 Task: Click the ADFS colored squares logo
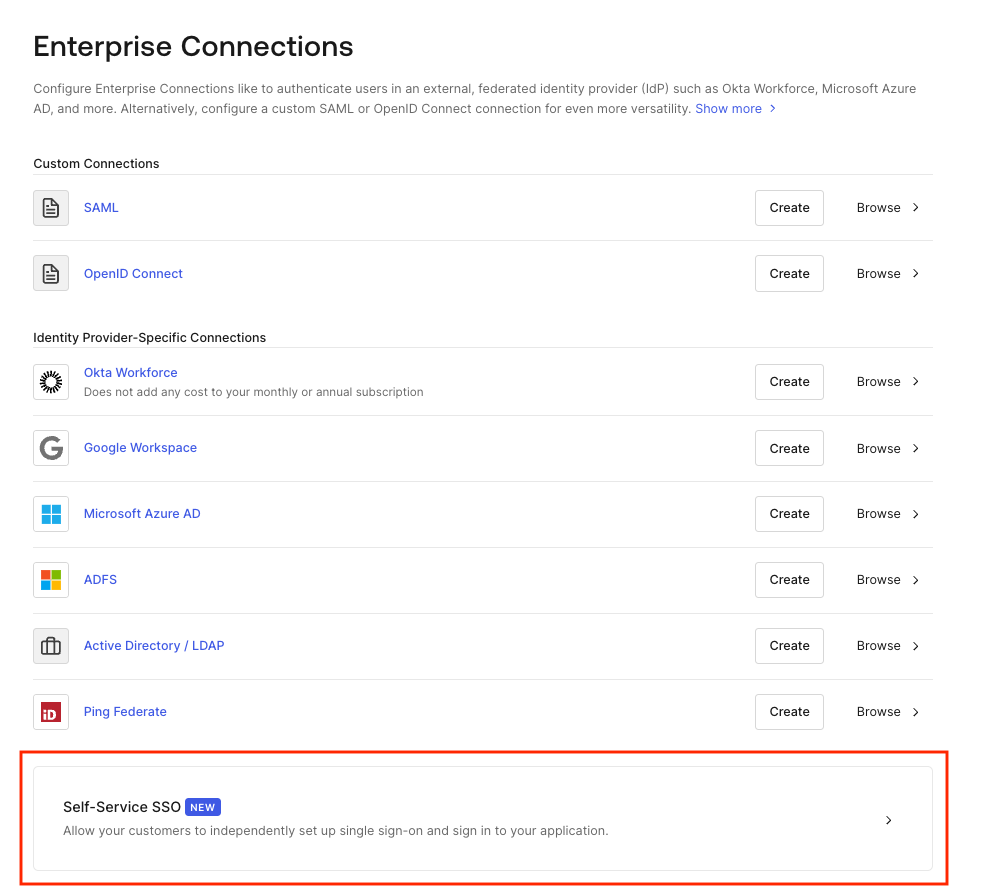coord(51,580)
